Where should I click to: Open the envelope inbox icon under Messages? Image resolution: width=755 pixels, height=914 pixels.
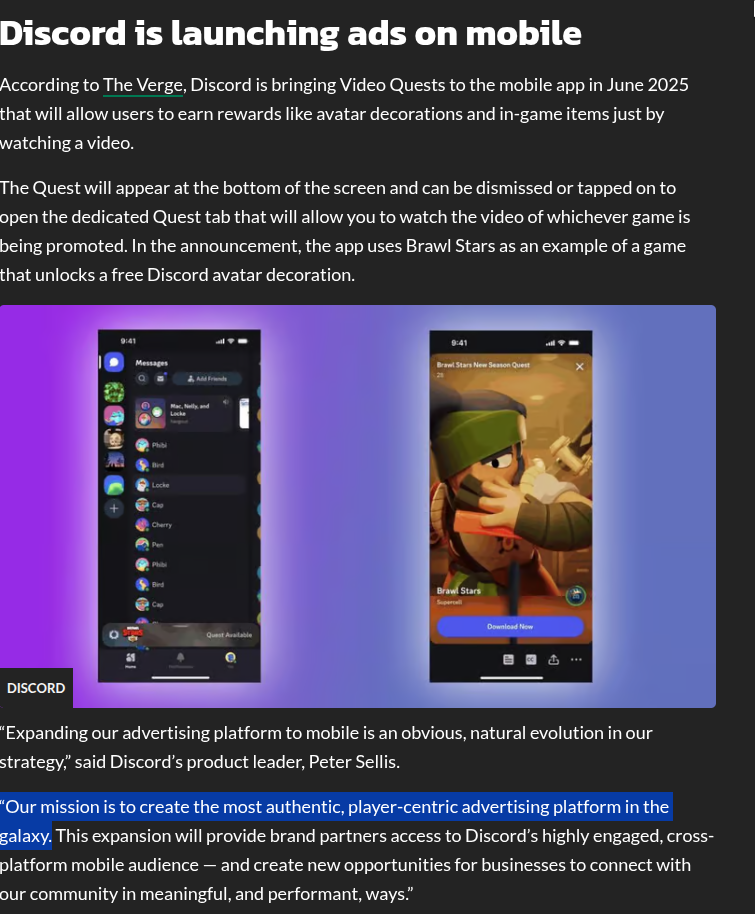click(x=160, y=379)
